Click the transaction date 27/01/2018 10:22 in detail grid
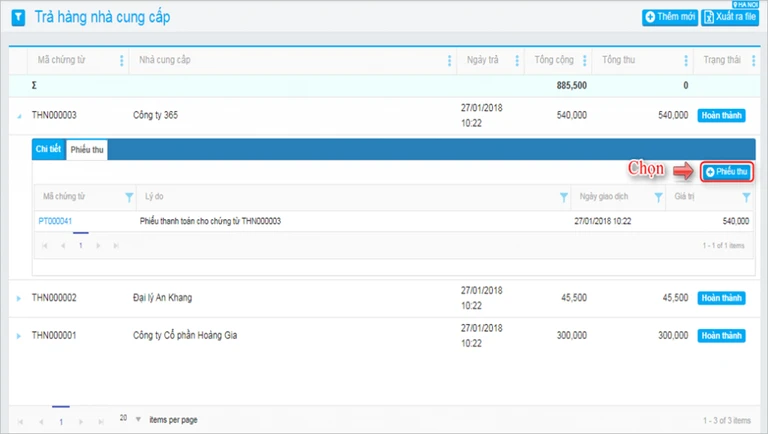 [x=603, y=221]
